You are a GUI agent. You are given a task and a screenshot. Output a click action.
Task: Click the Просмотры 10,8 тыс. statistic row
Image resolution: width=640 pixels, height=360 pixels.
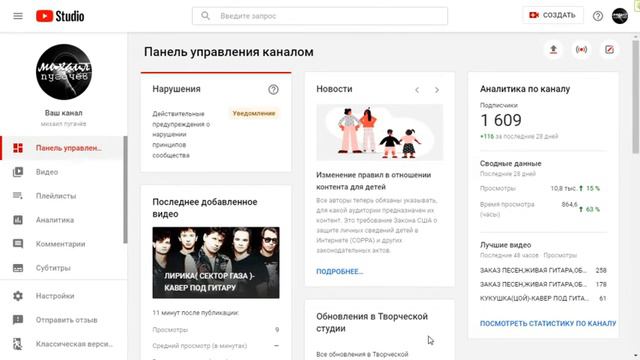coord(540,189)
